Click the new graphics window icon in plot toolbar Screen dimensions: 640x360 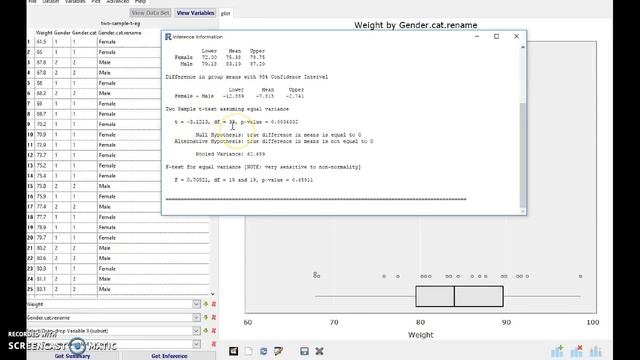pos(233,351)
